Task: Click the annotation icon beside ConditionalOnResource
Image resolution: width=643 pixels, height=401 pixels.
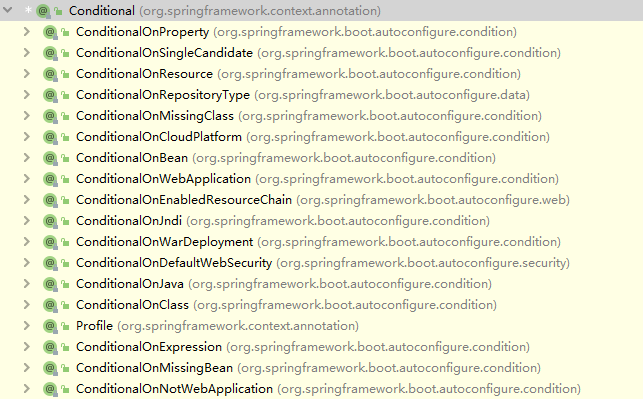Action: (50, 74)
